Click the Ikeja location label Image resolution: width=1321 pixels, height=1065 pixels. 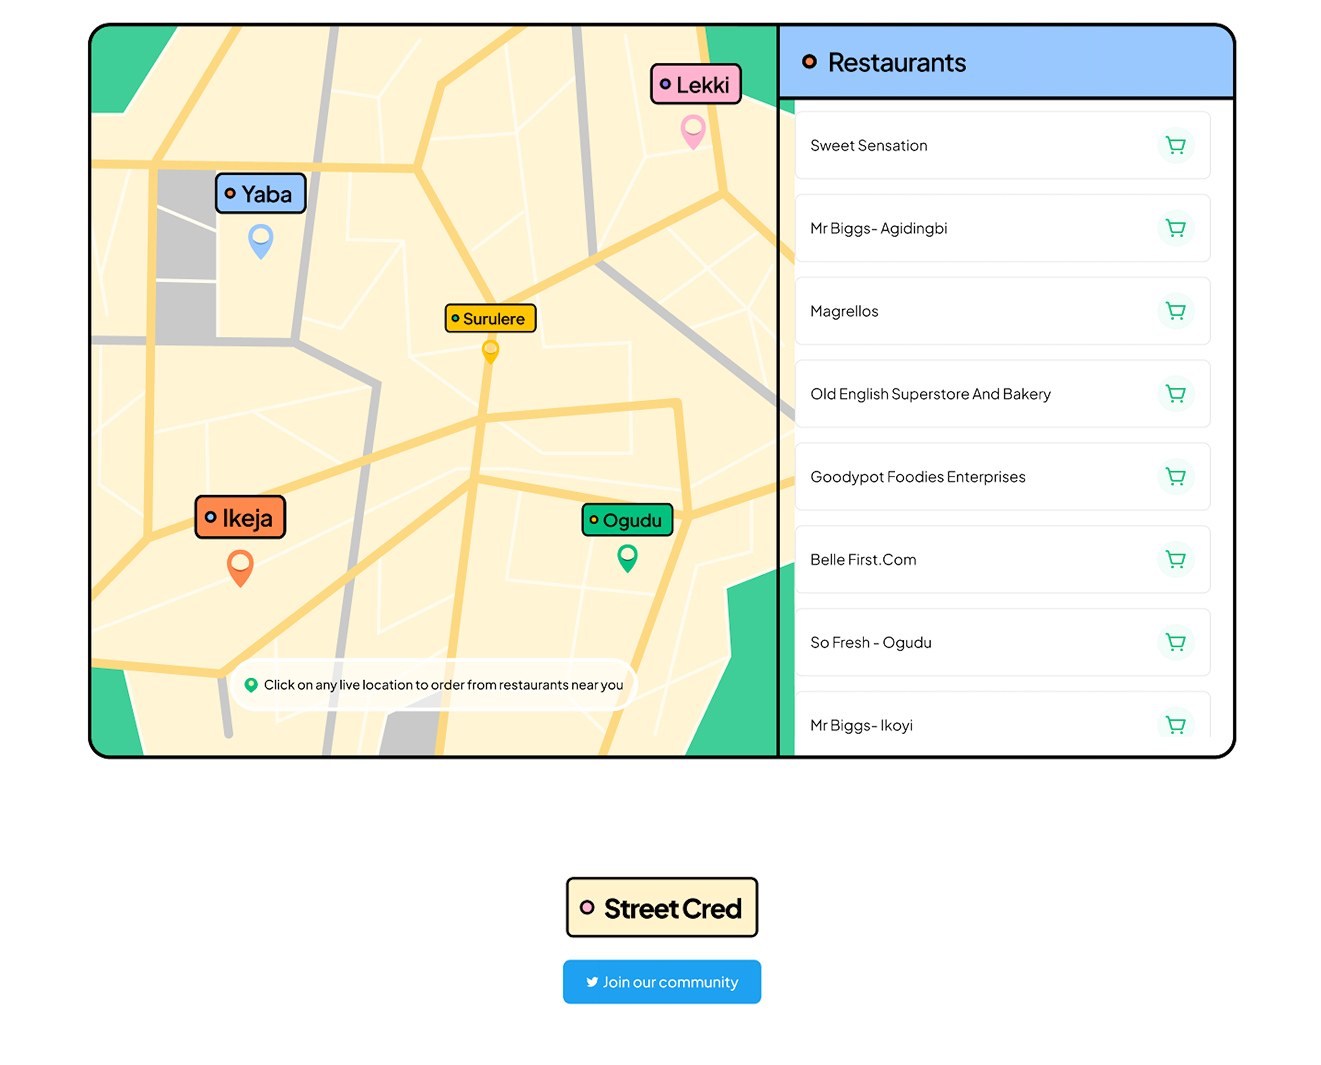[240, 518]
